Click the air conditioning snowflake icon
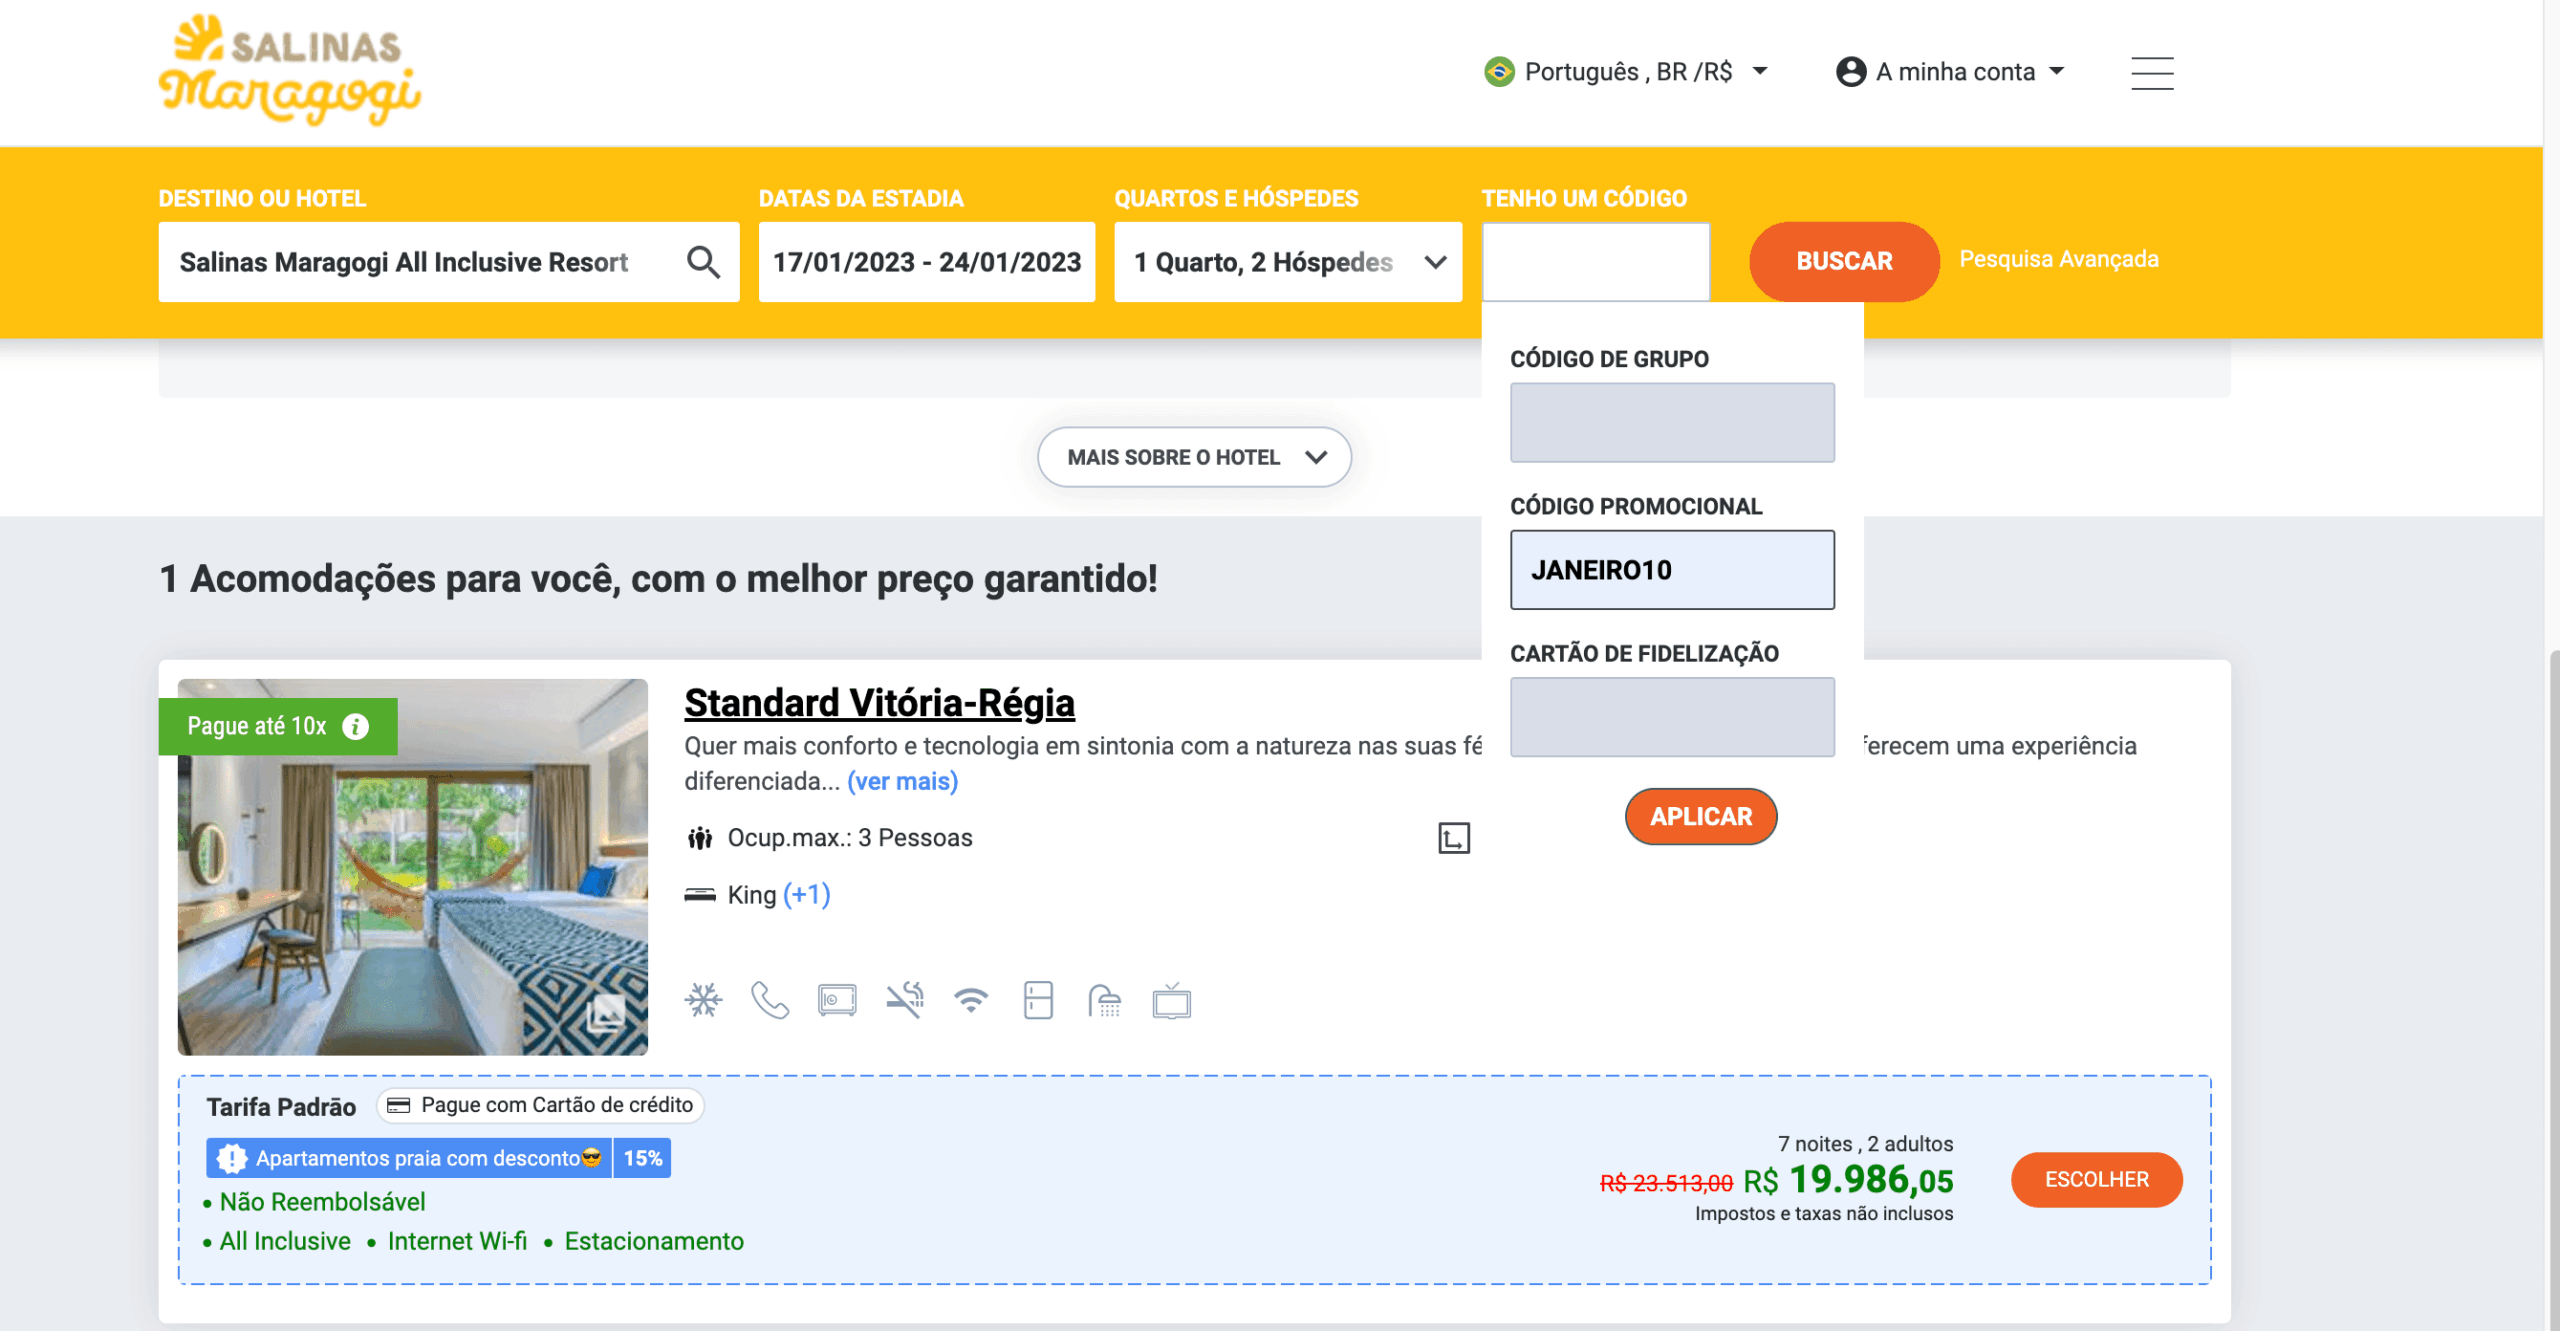This screenshot has height=1331, width=2560. [x=703, y=1000]
